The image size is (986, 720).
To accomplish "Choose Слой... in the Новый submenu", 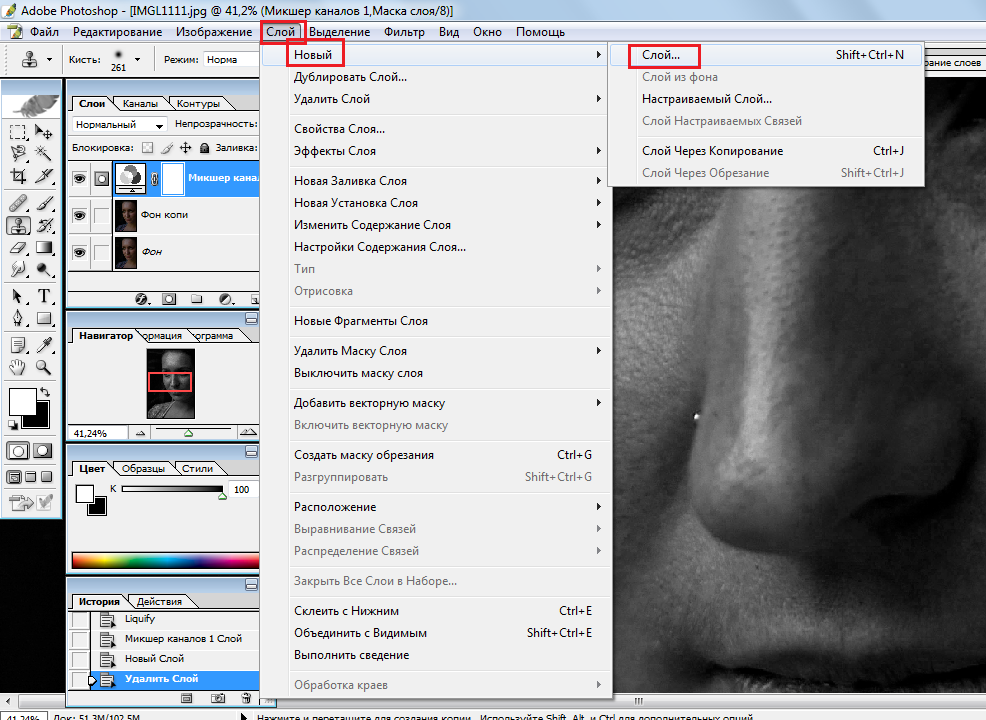I will pyautogui.click(x=765, y=55).
